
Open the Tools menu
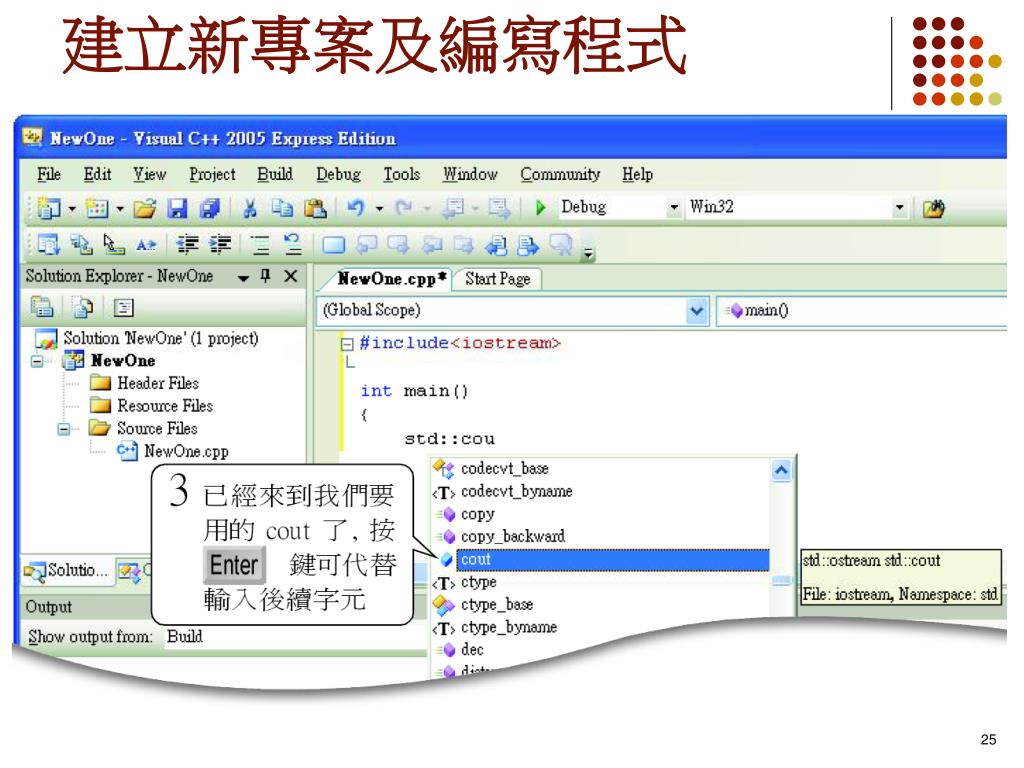401,174
